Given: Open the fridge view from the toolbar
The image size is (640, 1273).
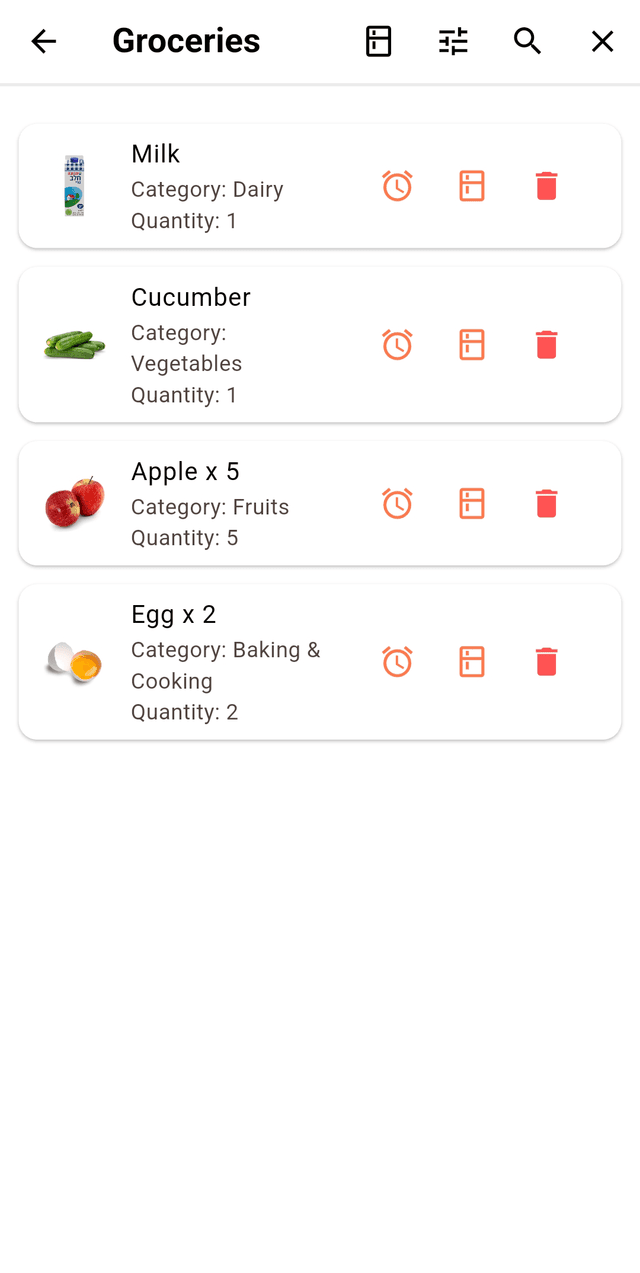Looking at the screenshot, I should point(377,41).
